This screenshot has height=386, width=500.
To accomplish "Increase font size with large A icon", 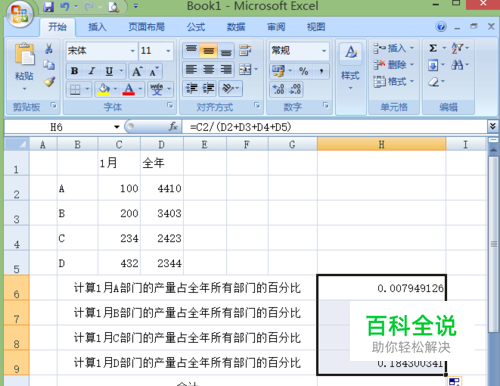I will [137, 71].
